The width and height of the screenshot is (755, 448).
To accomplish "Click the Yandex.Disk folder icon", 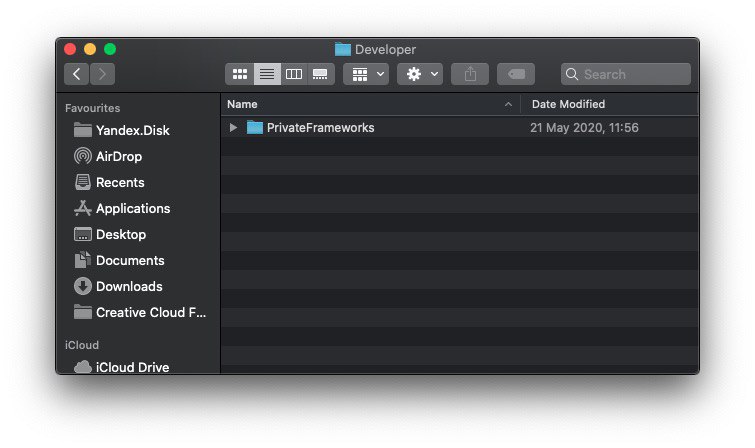I will coord(83,130).
